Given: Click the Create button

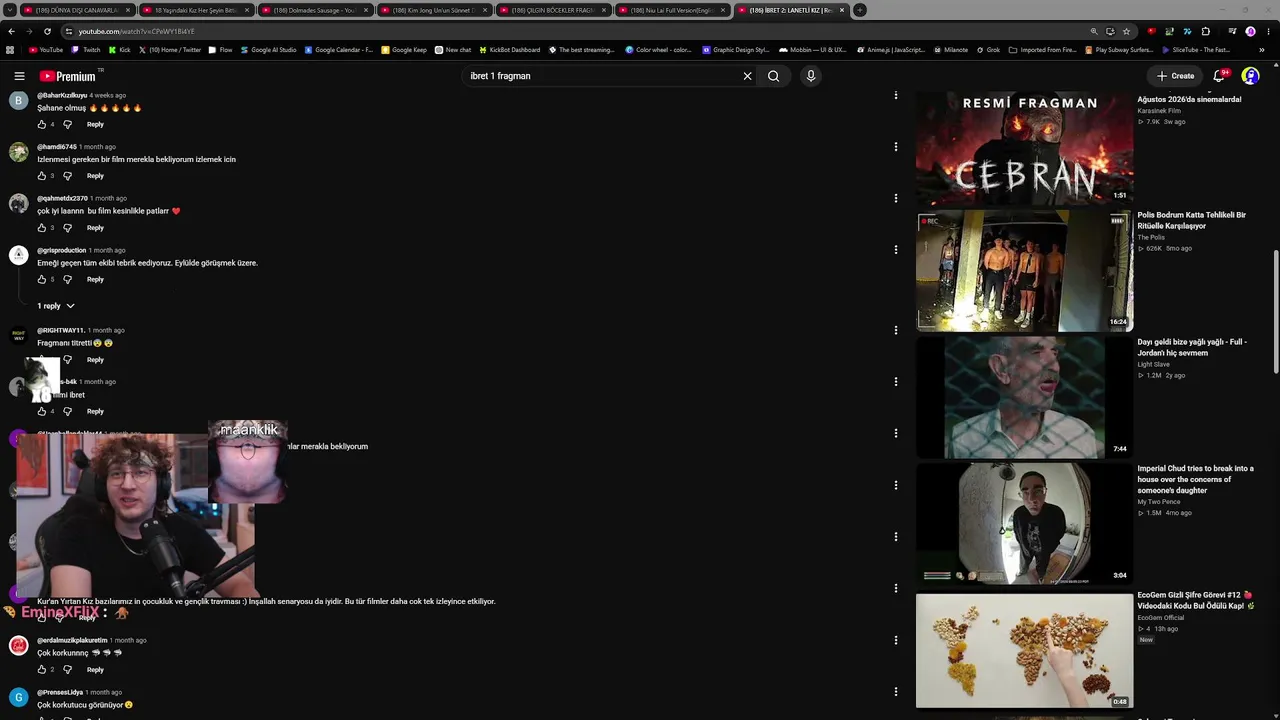Looking at the screenshot, I should coord(1176,76).
